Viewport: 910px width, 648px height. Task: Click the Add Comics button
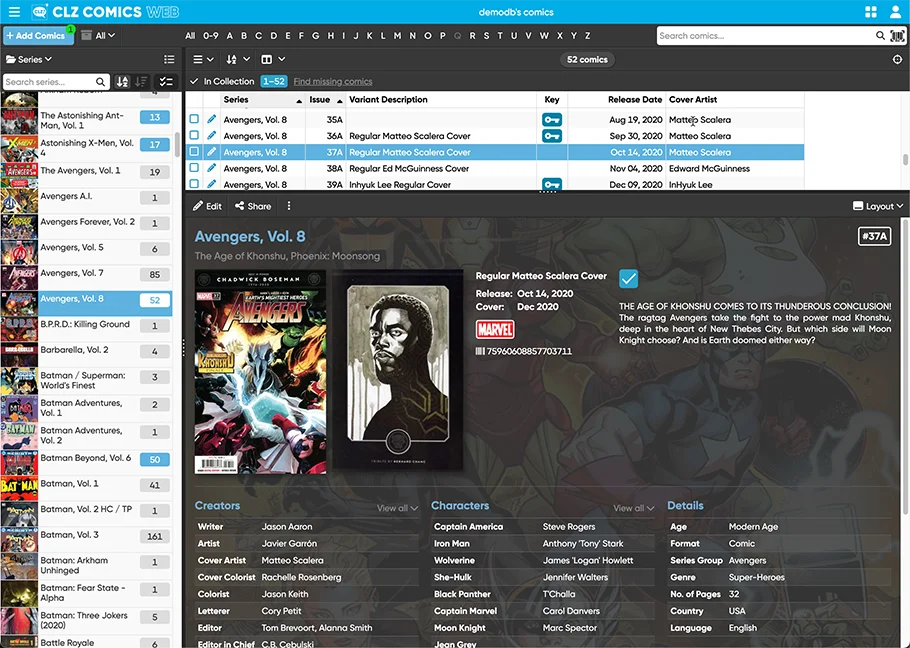38,35
